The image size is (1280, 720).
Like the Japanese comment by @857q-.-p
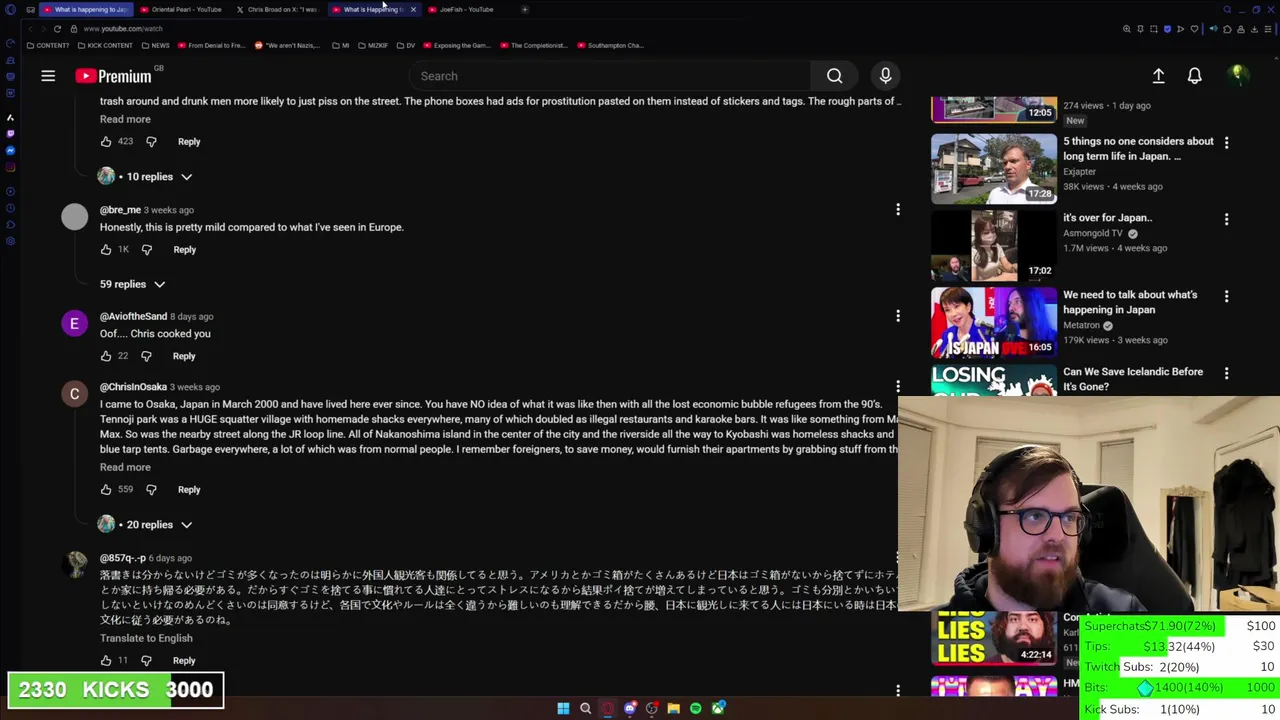click(106, 660)
